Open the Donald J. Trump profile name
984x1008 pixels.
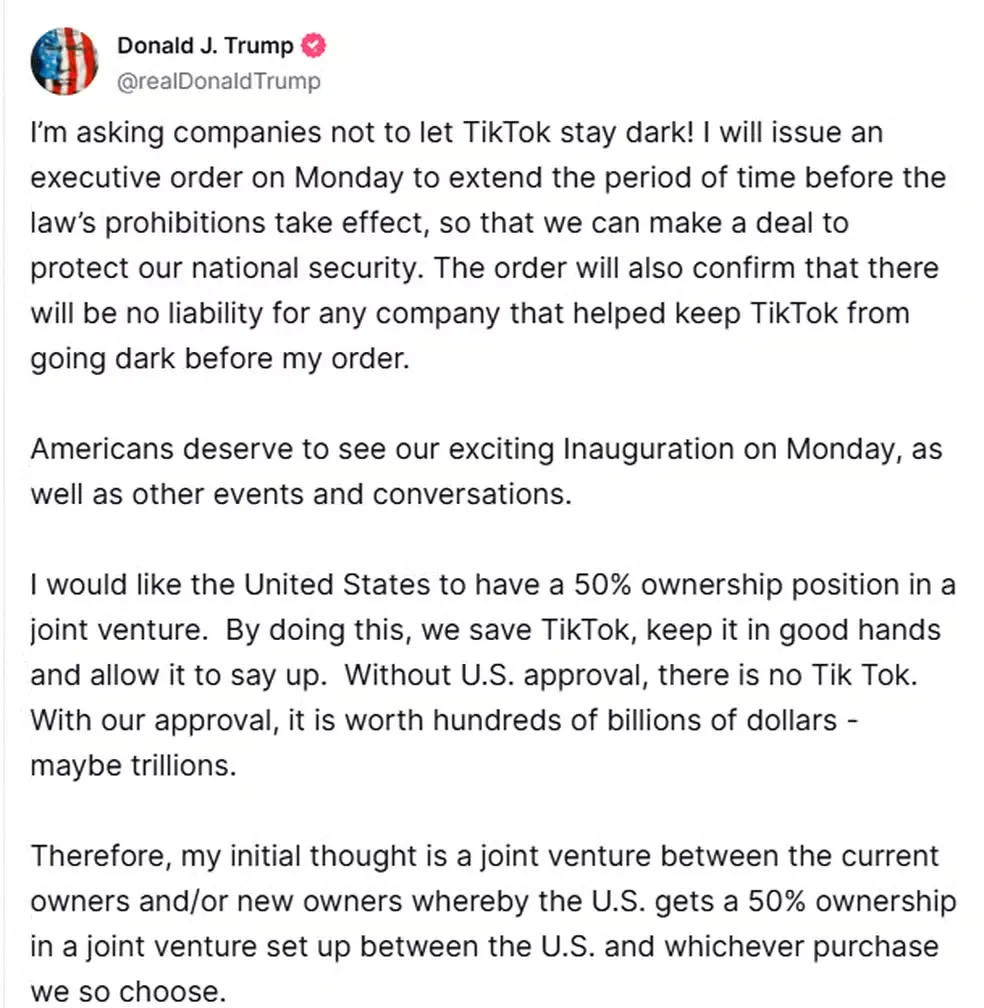click(x=205, y=44)
